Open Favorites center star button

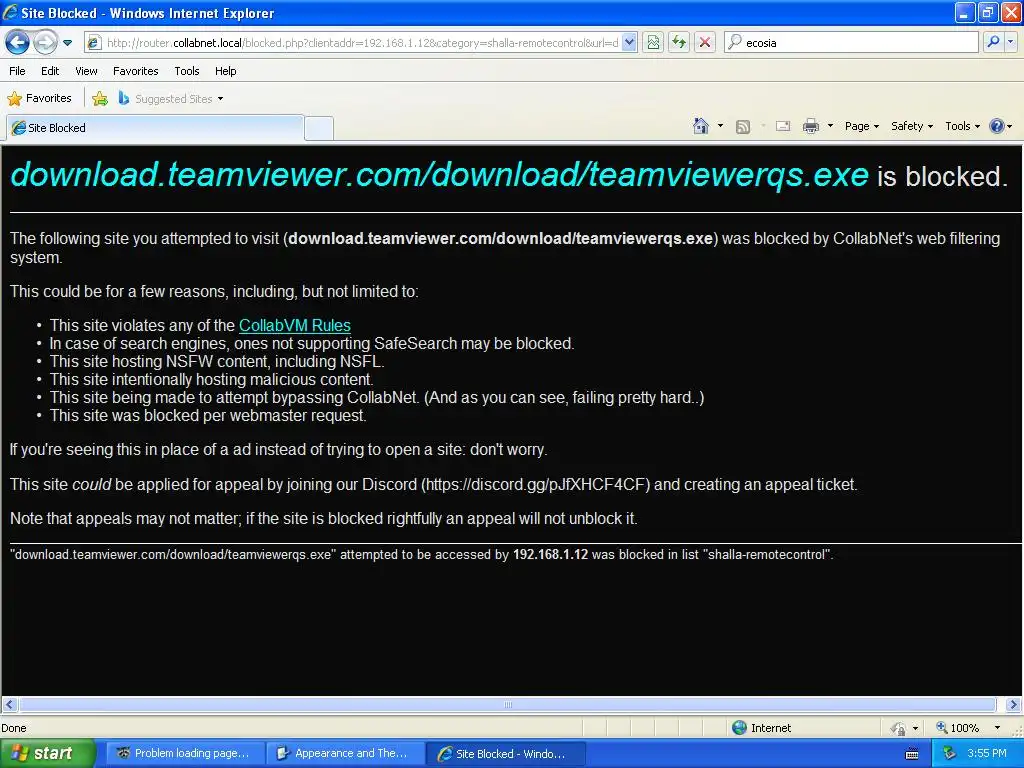tap(39, 99)
